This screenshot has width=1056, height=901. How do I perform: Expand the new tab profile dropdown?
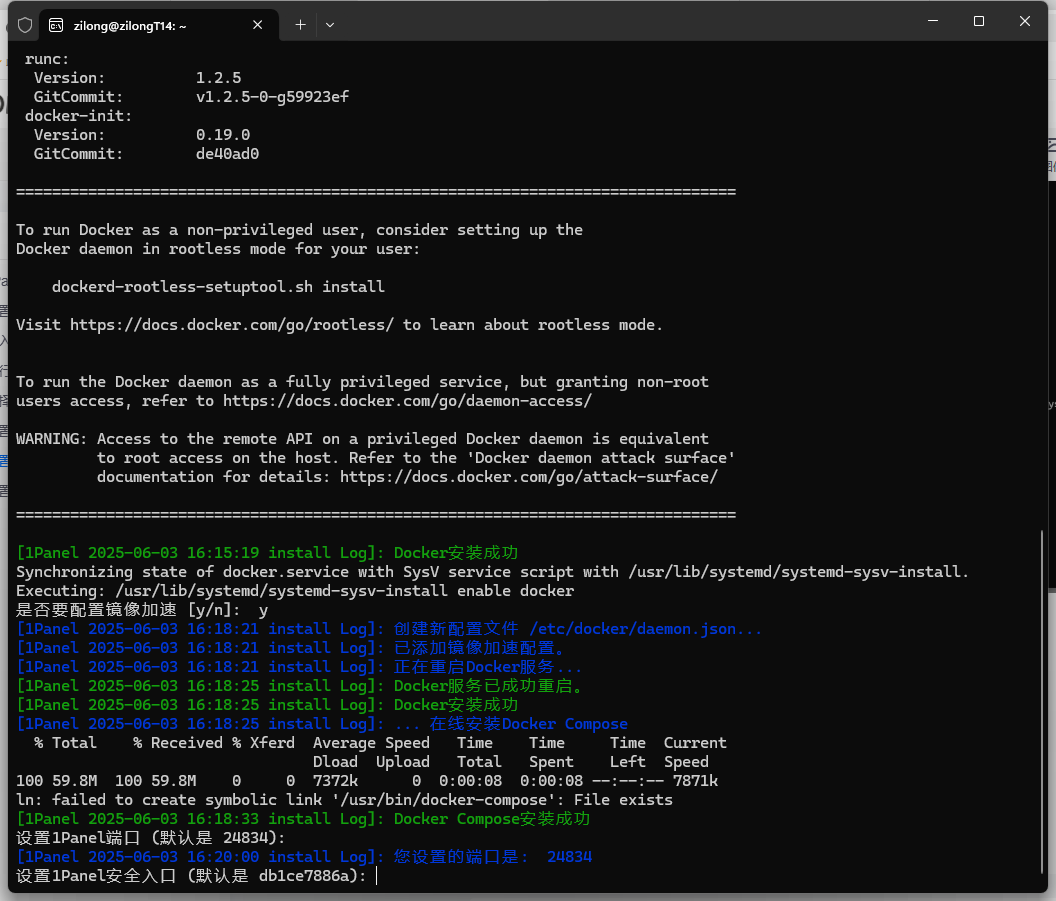[330, 25]
